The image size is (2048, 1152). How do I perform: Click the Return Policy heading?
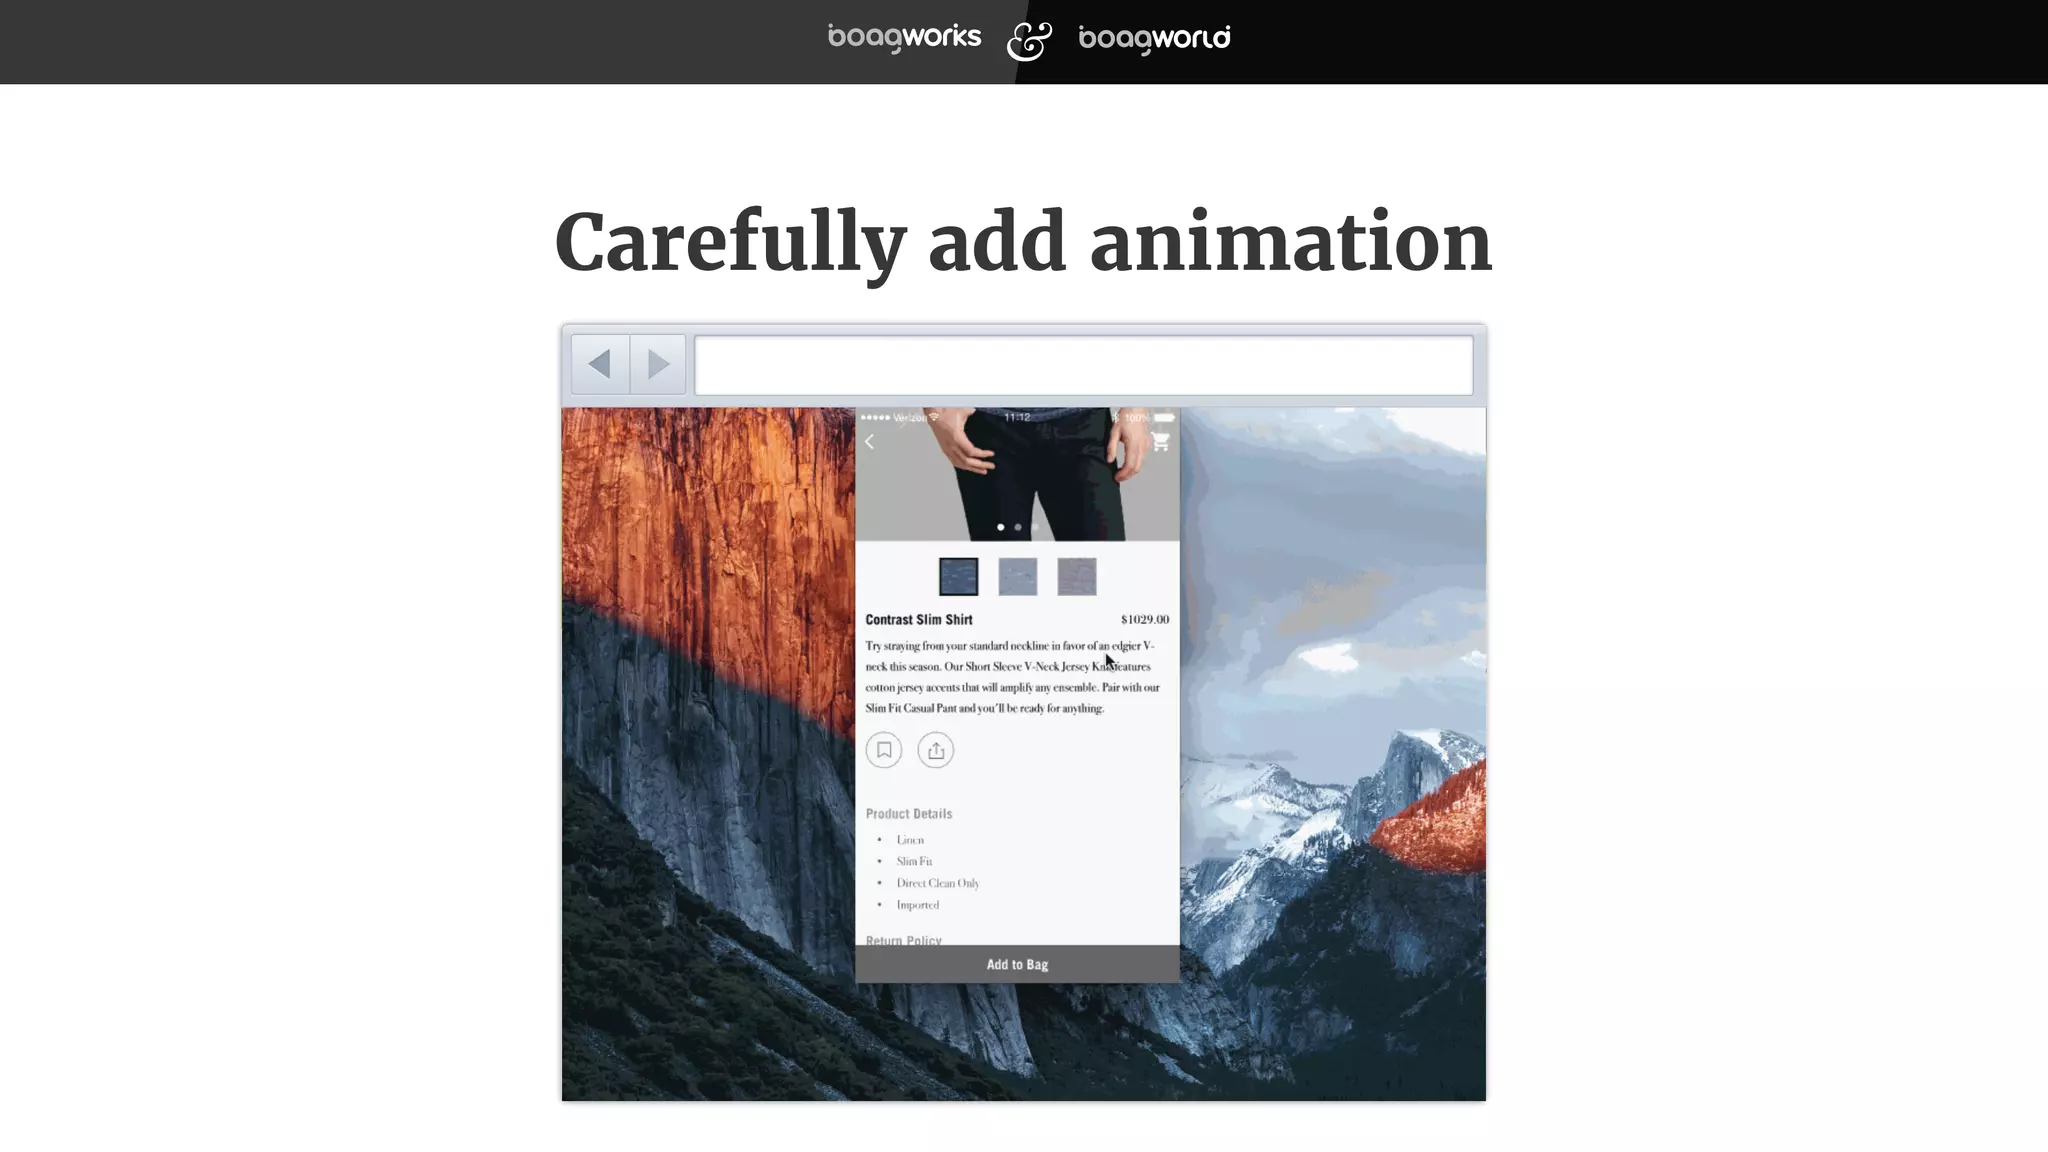904,940
